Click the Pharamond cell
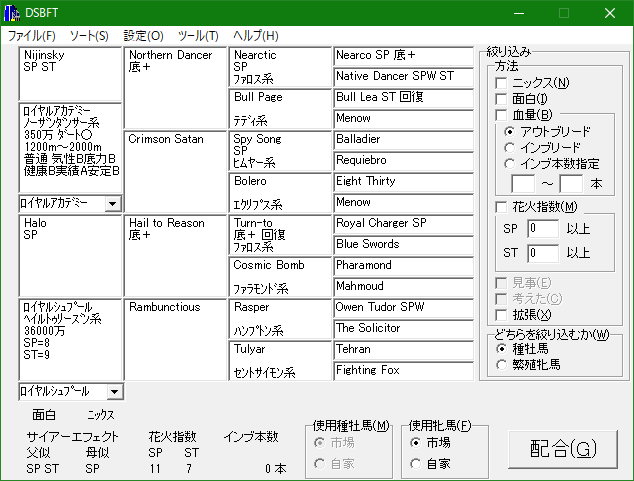 [x=404, y=266]
